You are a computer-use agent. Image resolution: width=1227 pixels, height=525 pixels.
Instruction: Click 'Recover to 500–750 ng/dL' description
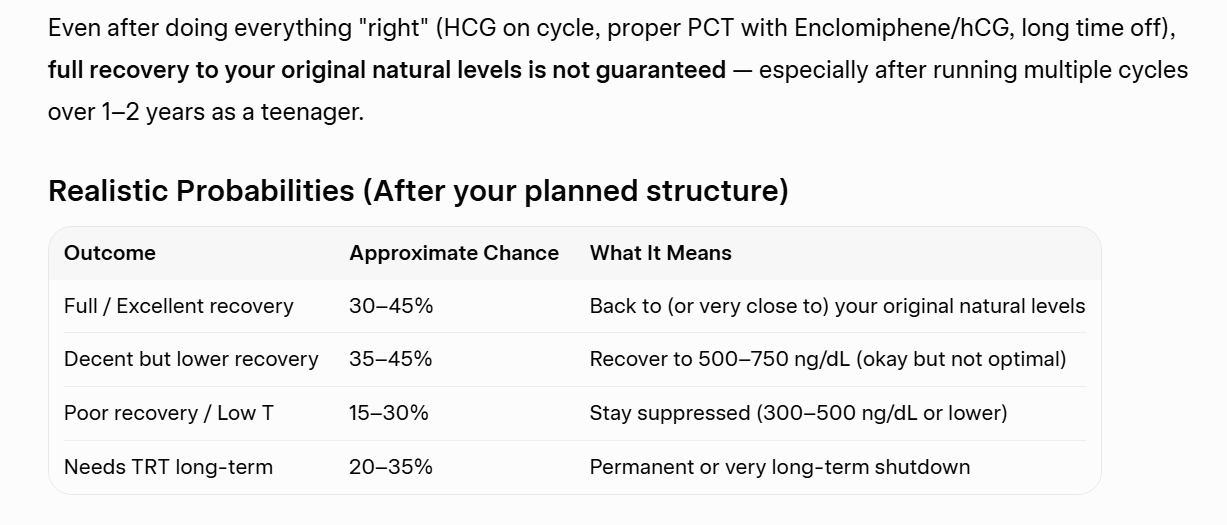[828, 359]
